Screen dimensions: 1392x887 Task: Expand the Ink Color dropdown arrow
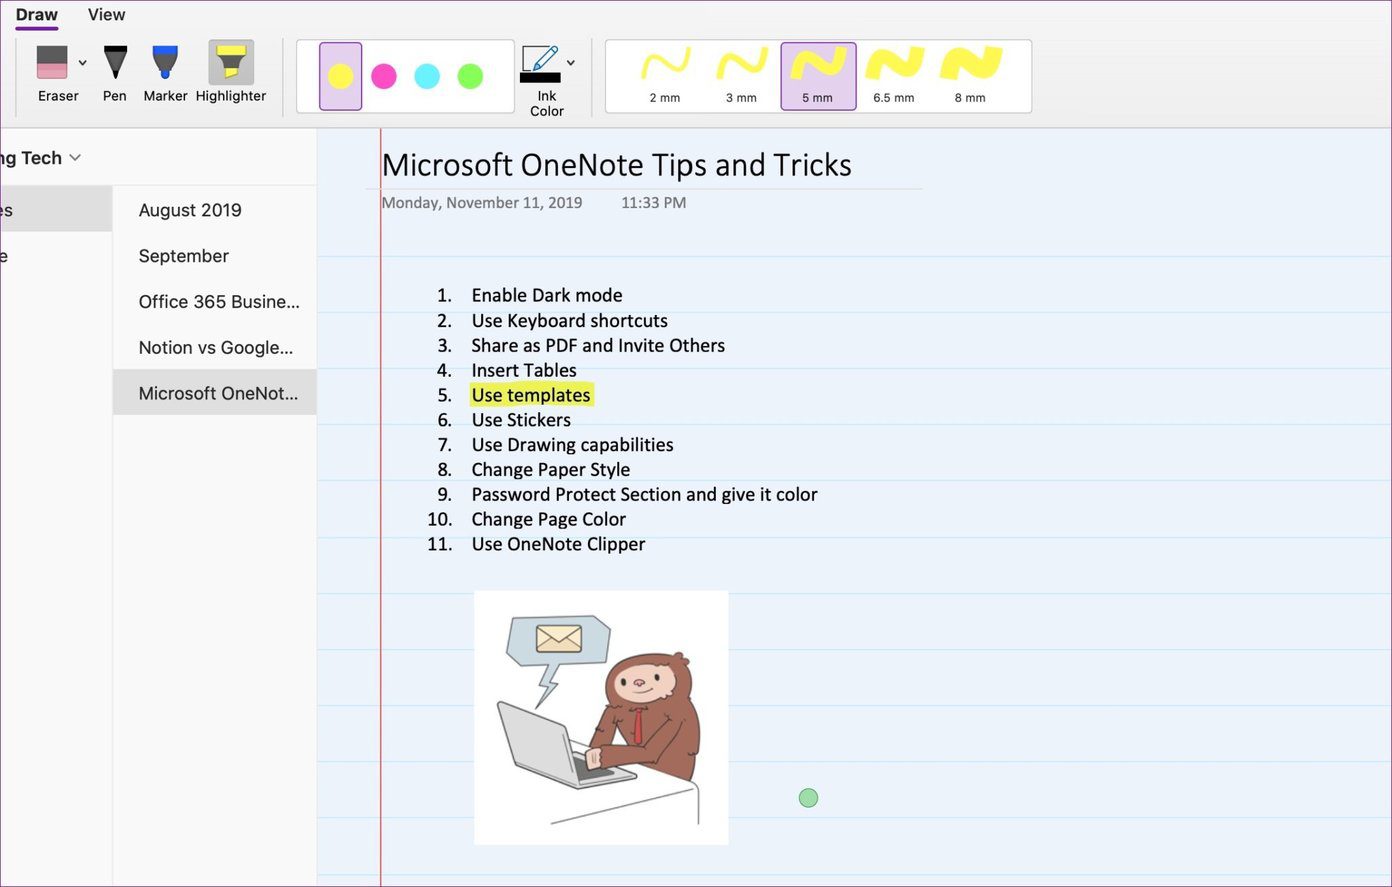(571, 63)
